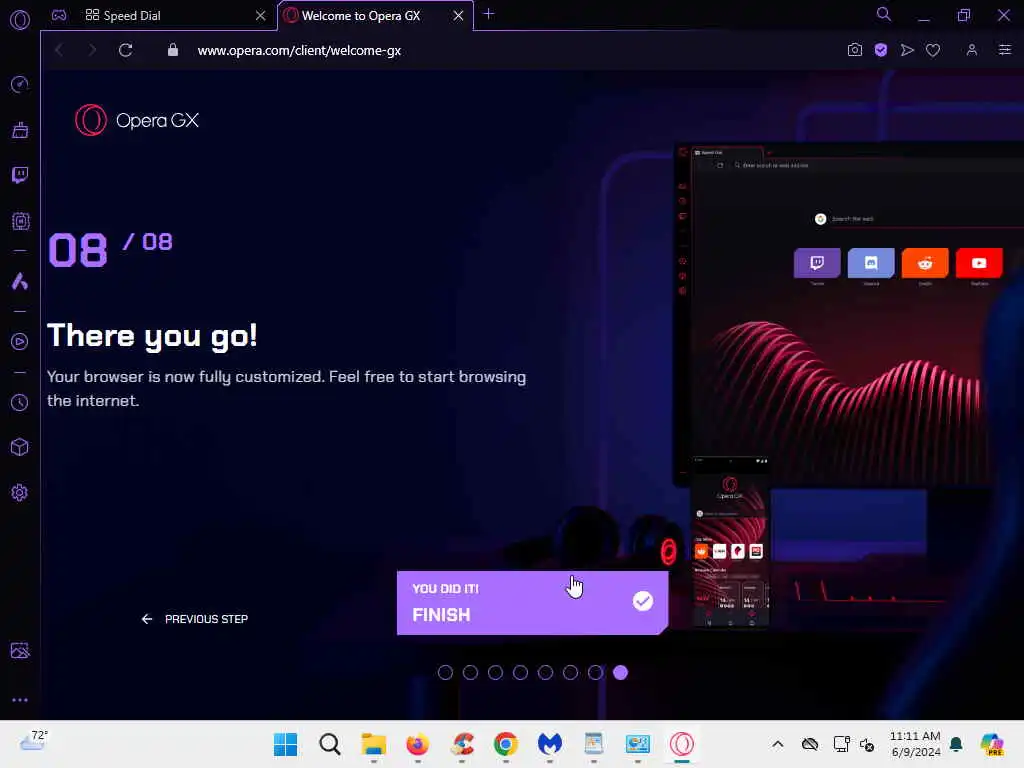
Task: Take a snapshot with camera icon
Action: coord(854,50)
